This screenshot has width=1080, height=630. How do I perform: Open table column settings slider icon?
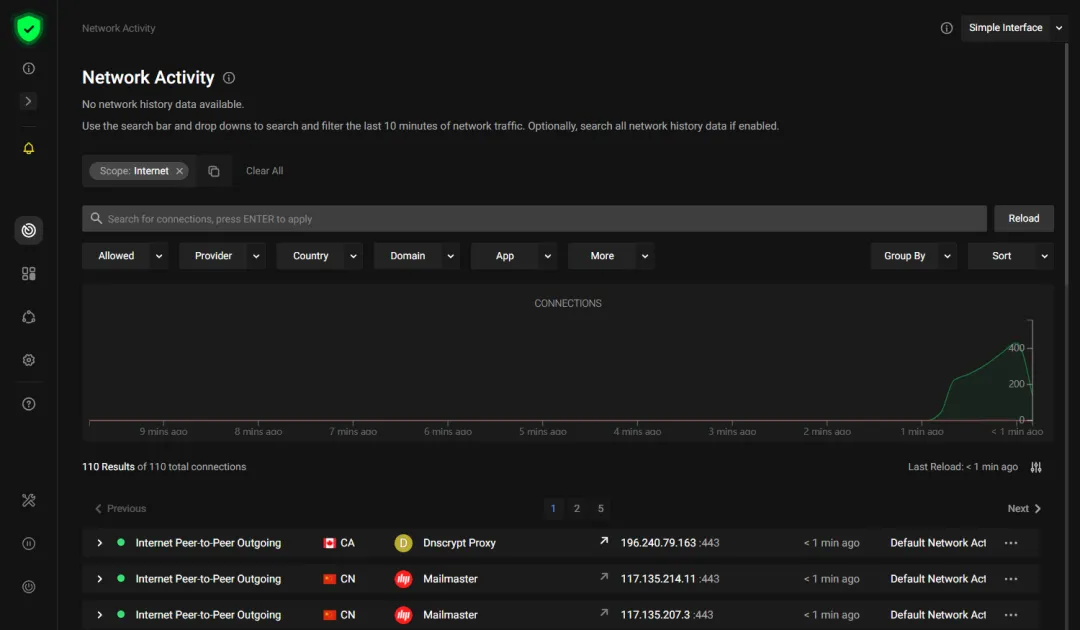pos(1036,468)
